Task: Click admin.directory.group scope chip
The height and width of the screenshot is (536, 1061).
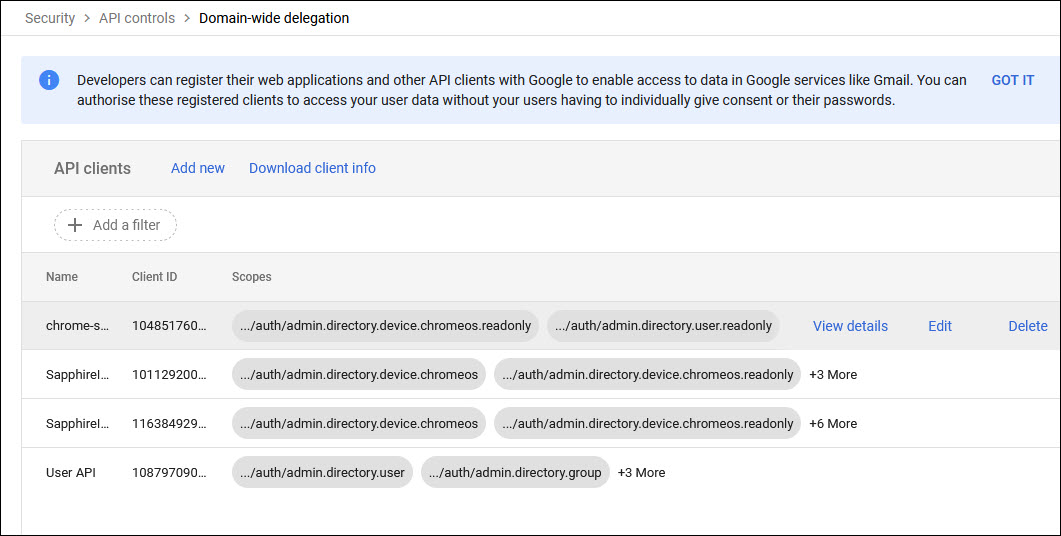Action: (515, 473)
